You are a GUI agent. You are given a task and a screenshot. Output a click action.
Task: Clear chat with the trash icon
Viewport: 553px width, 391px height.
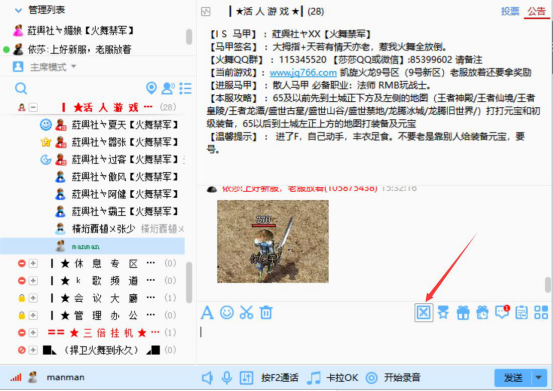coord(266,312)
